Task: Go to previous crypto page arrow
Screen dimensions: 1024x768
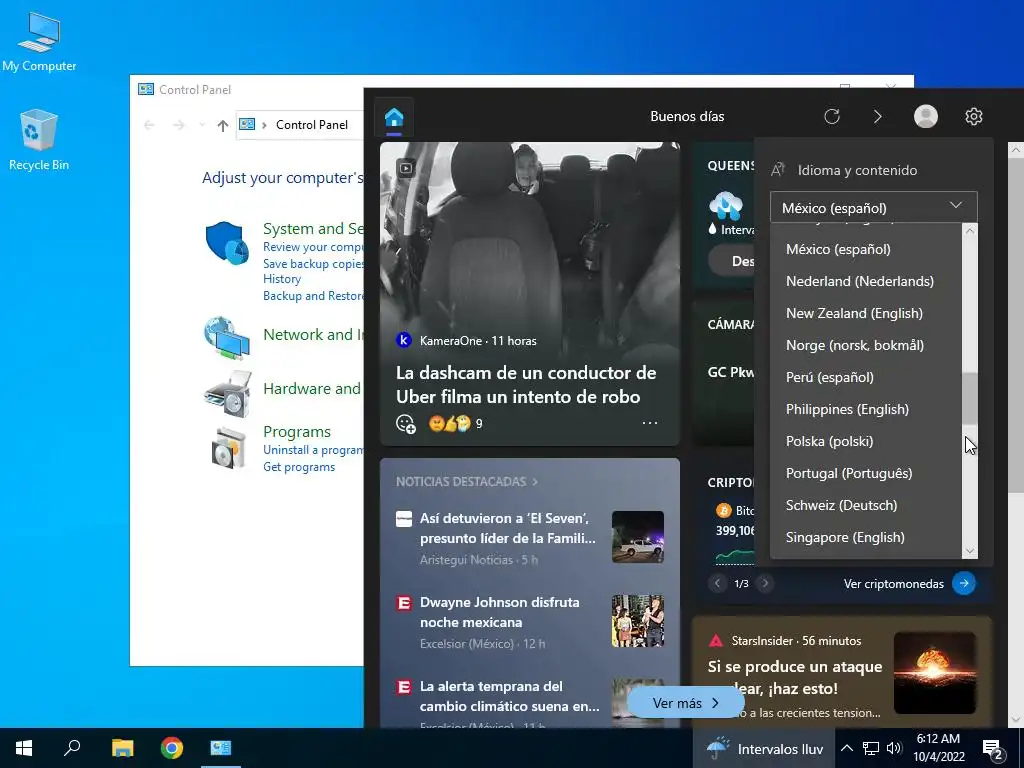Action: [x=717, y=583]
